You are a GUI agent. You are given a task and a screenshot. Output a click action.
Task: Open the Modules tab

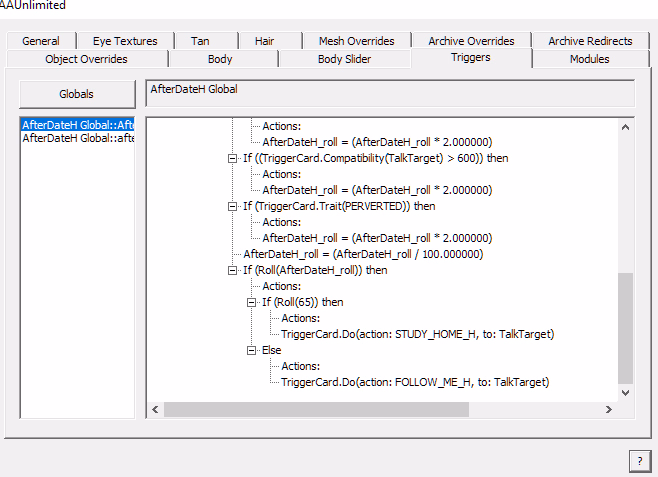click(589, 59)
